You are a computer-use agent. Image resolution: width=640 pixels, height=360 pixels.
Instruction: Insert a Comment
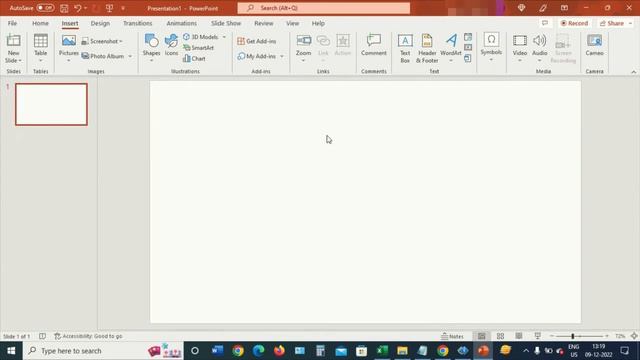tap(373, 46)
